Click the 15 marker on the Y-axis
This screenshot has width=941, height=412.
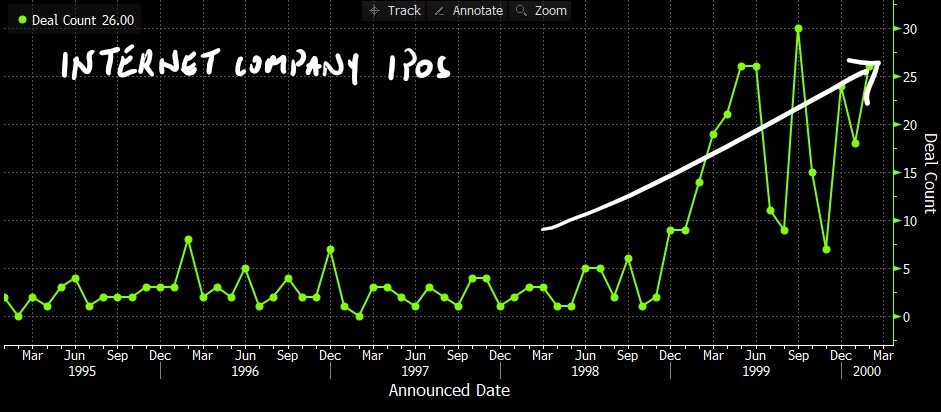[x=912, y=173]
